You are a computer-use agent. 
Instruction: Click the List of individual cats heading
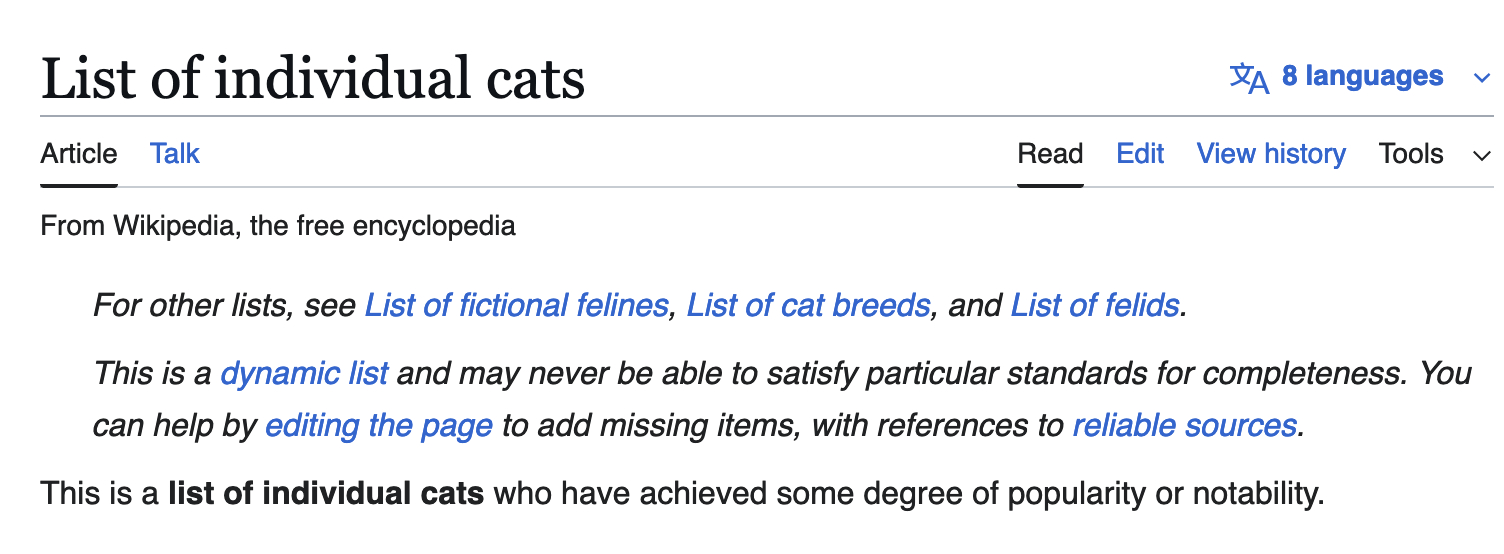point(313,79)
